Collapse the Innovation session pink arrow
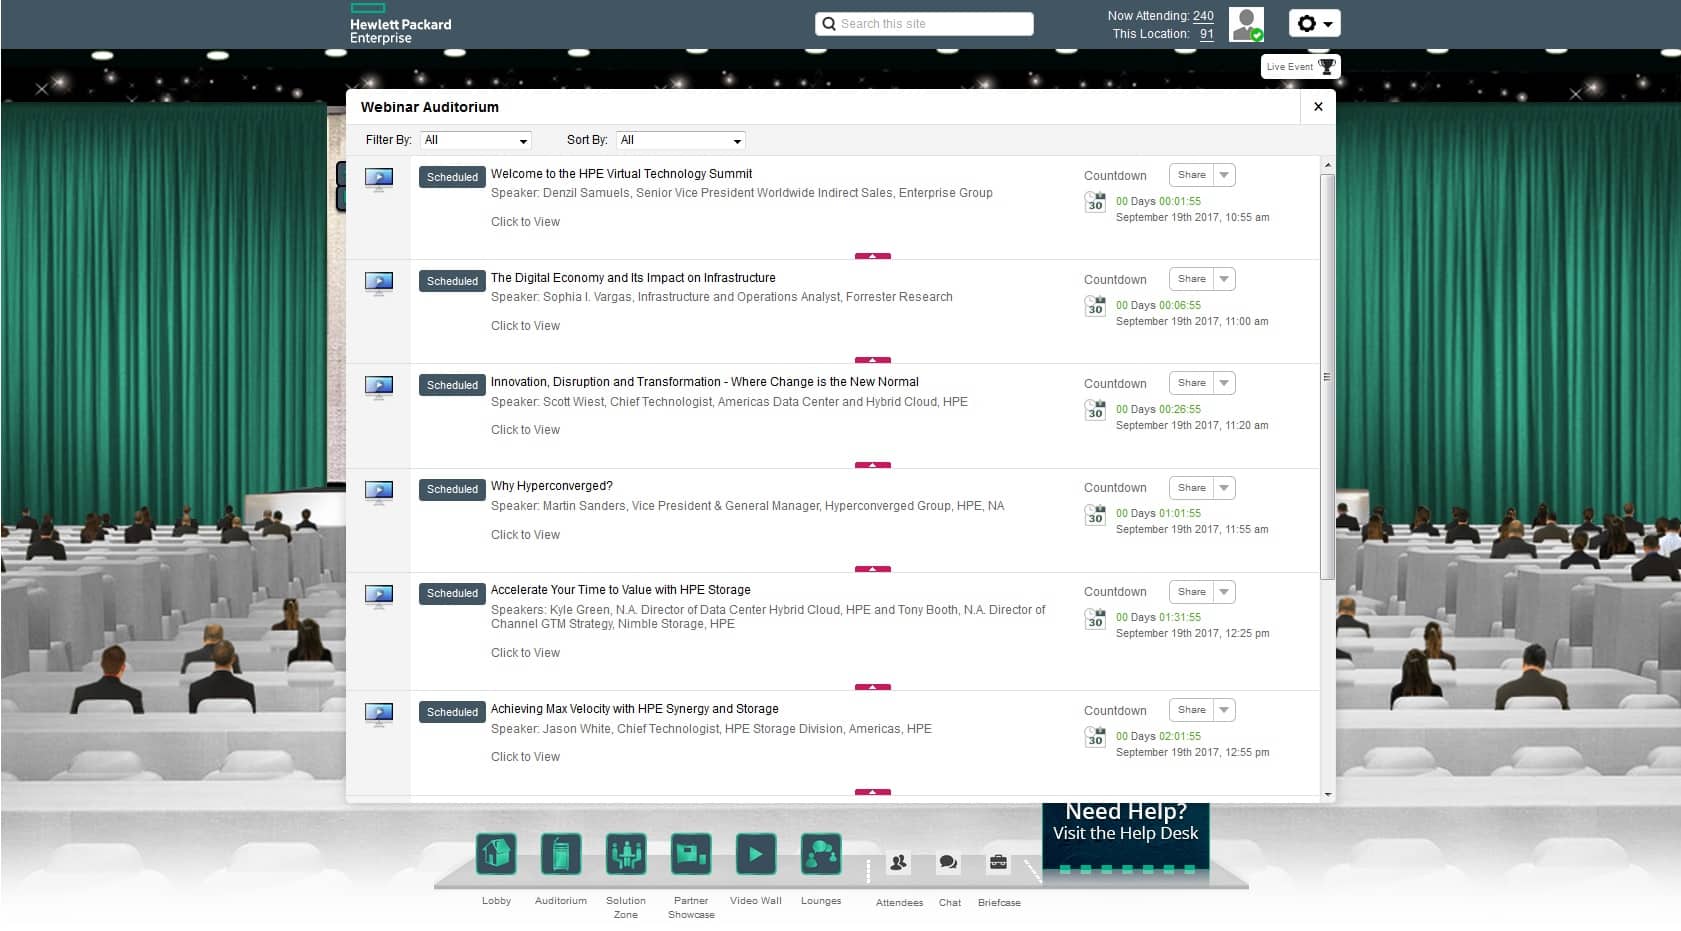This screenshot has height=931, width=1681. 873,465
